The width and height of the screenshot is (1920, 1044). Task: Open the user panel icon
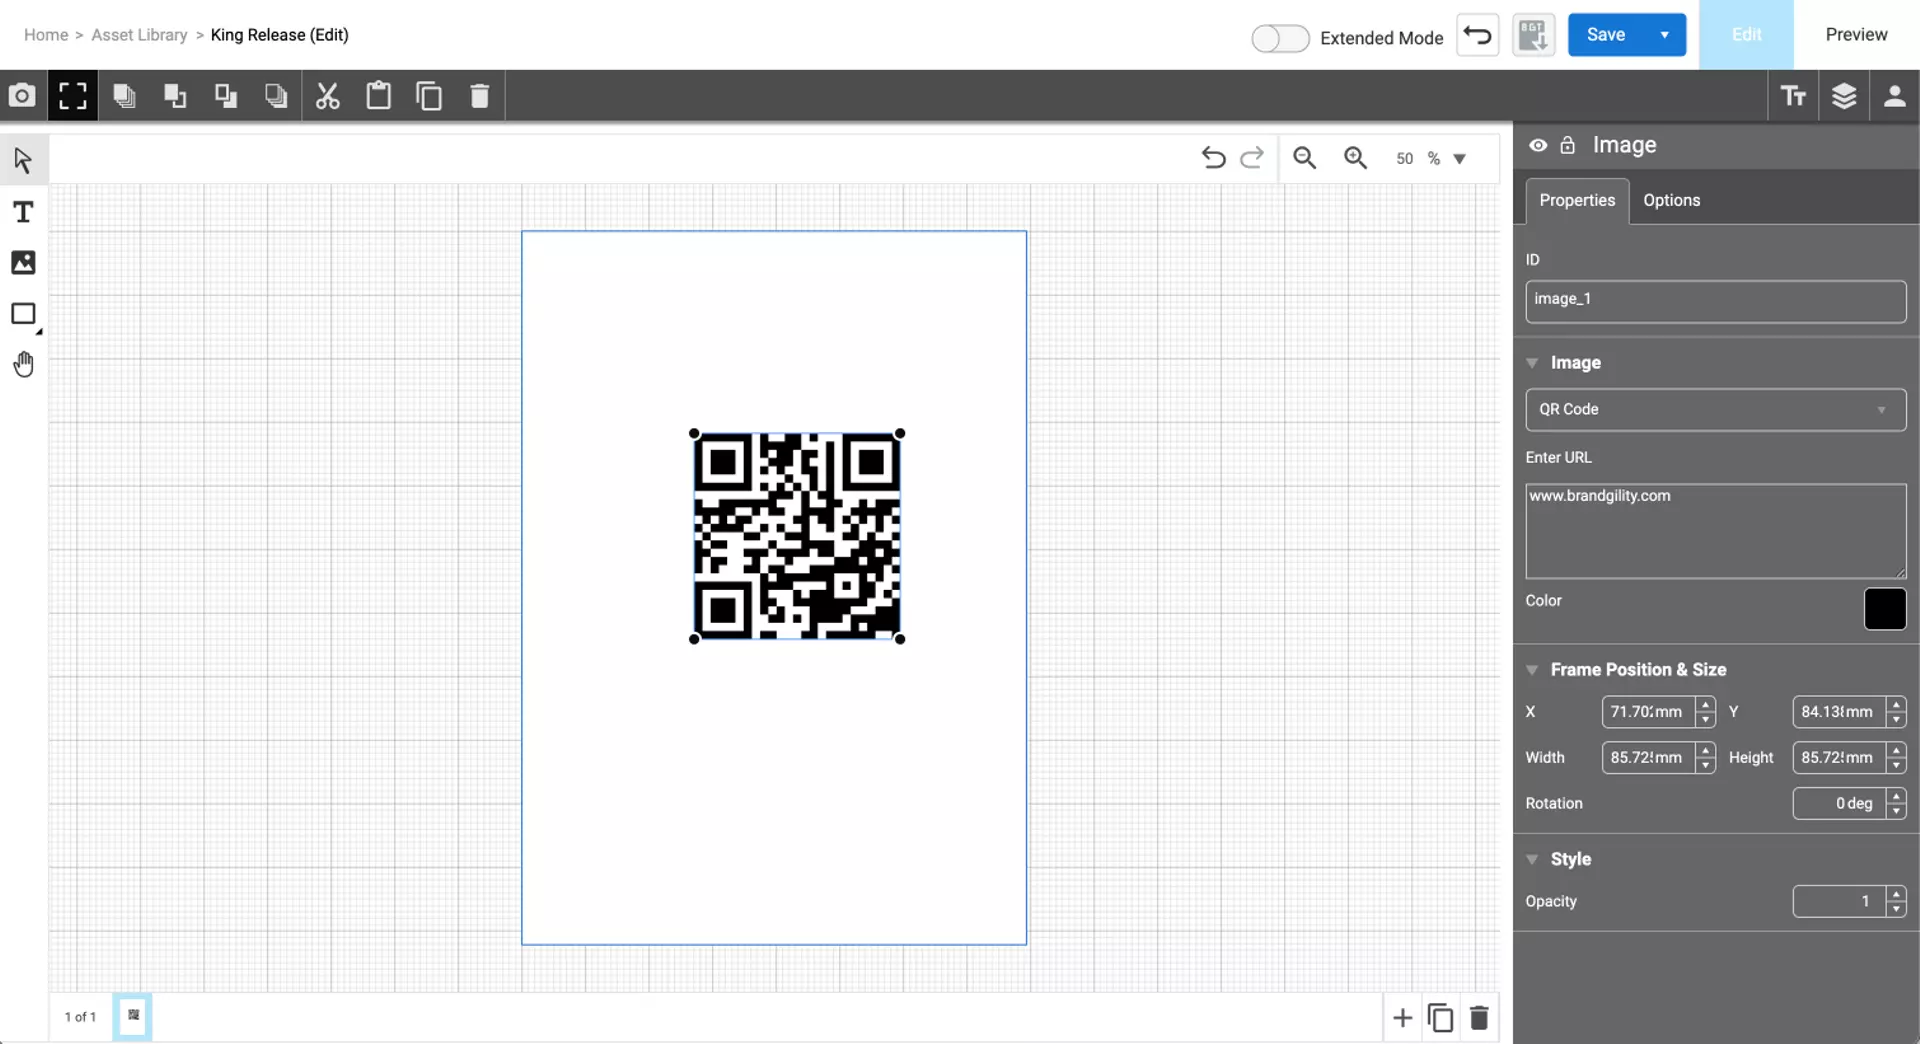tap(1894, 96)
